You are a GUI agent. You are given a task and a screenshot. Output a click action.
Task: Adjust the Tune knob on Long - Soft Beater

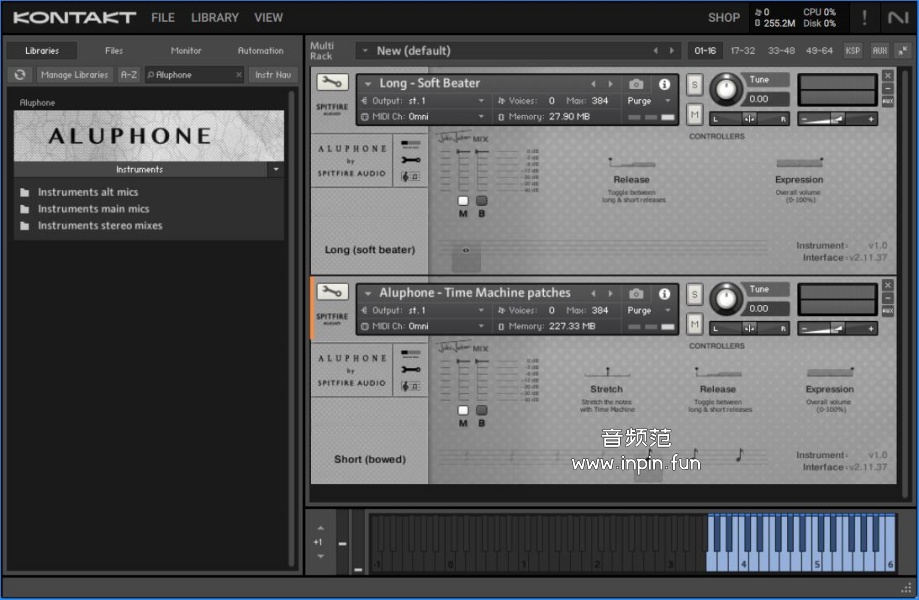point(727,90)
